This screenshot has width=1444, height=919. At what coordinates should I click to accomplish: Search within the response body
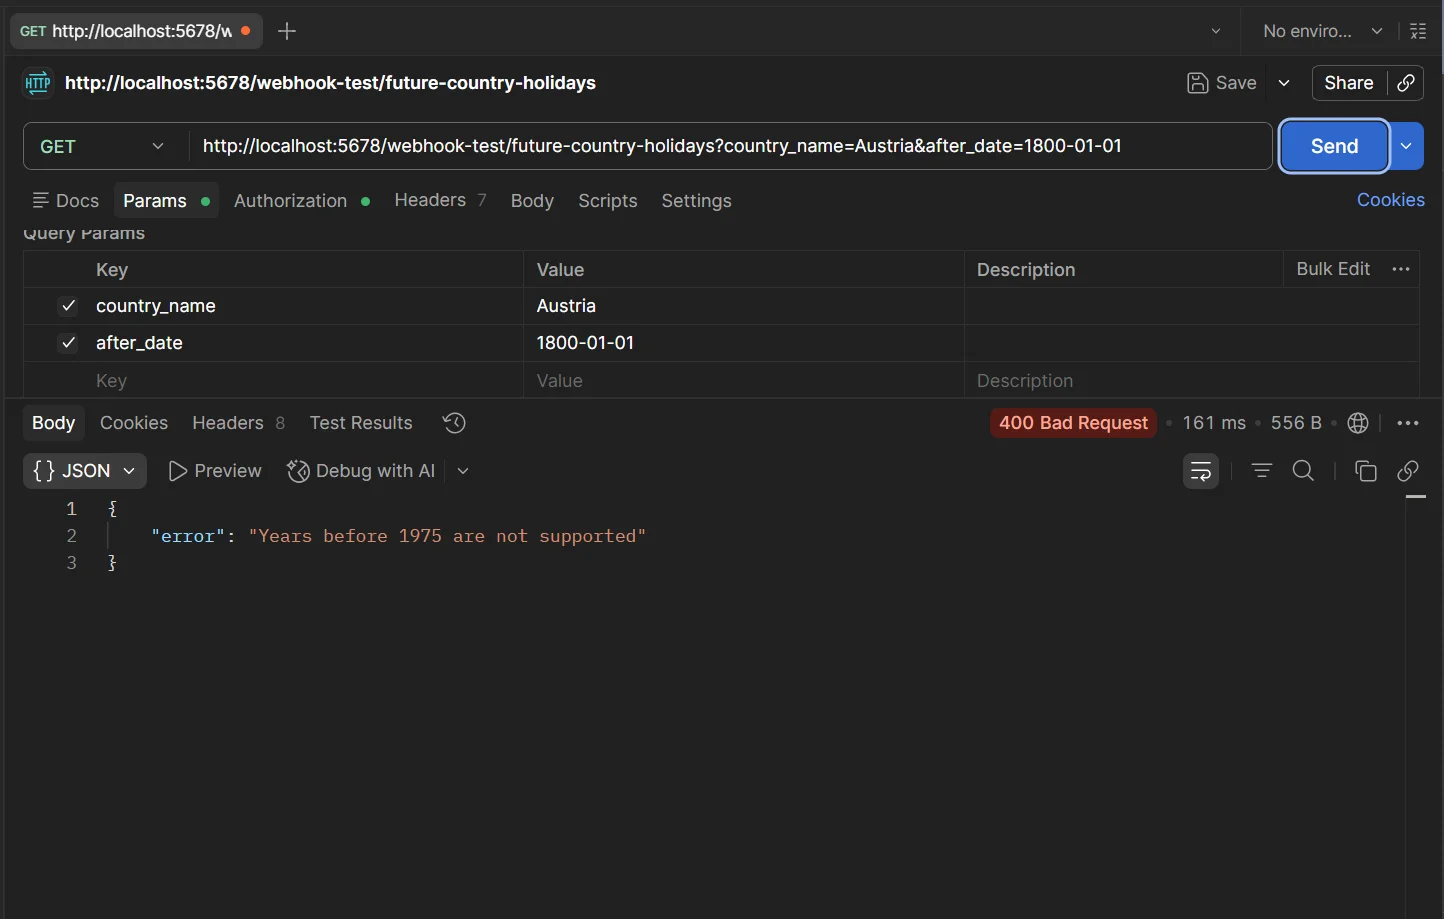1303,471
